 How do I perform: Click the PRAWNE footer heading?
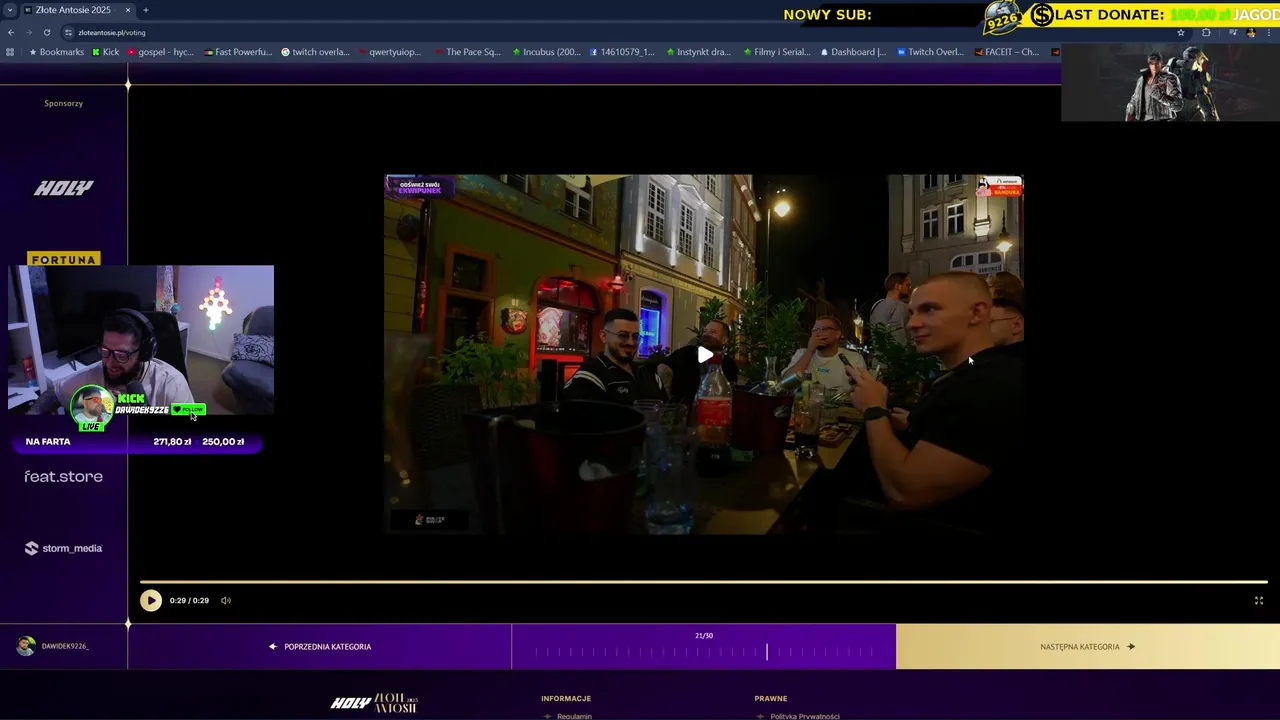771,698
